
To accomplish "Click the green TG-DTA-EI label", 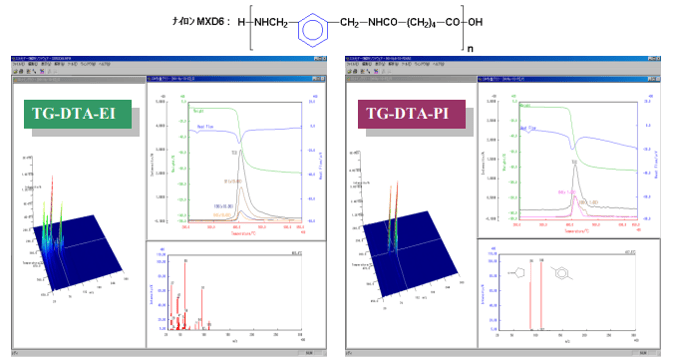I will [78, 114].
